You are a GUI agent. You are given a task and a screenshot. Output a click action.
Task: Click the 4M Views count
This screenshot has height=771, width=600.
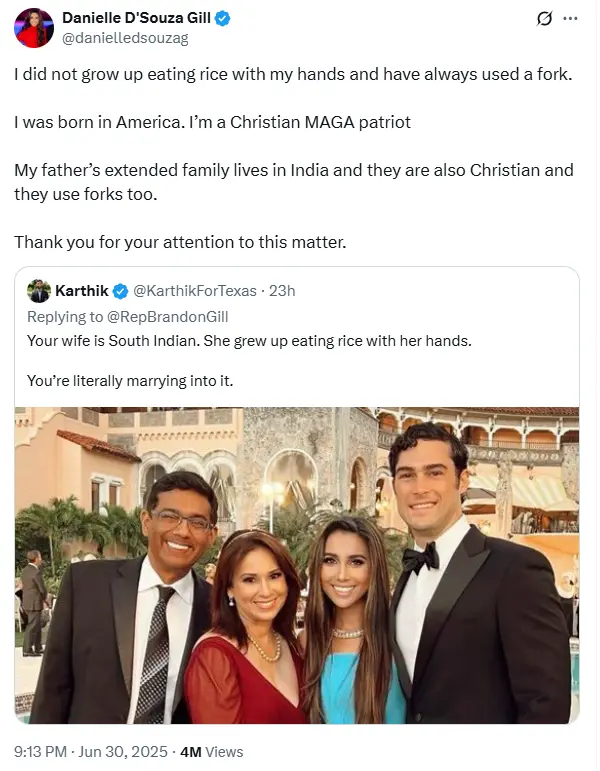click(211, 751)
